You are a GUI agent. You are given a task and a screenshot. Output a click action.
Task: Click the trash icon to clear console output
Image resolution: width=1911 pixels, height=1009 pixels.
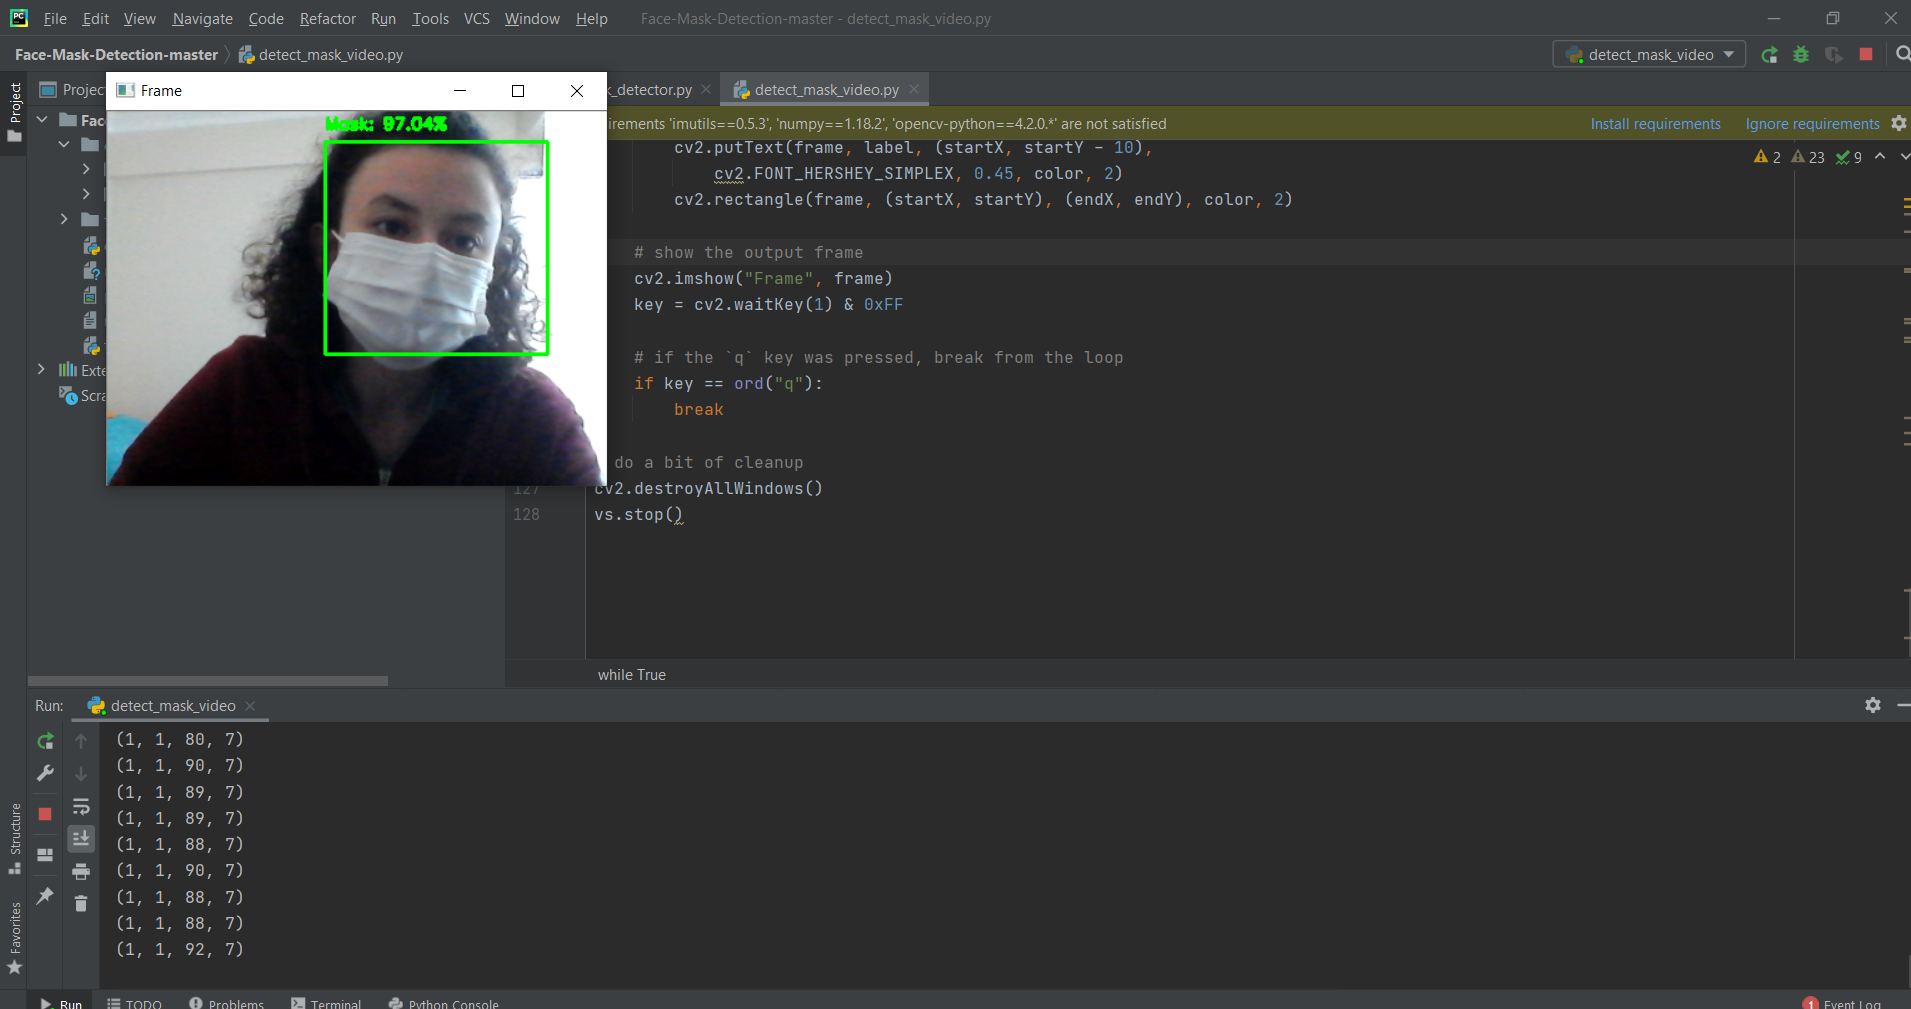(81, 903)
